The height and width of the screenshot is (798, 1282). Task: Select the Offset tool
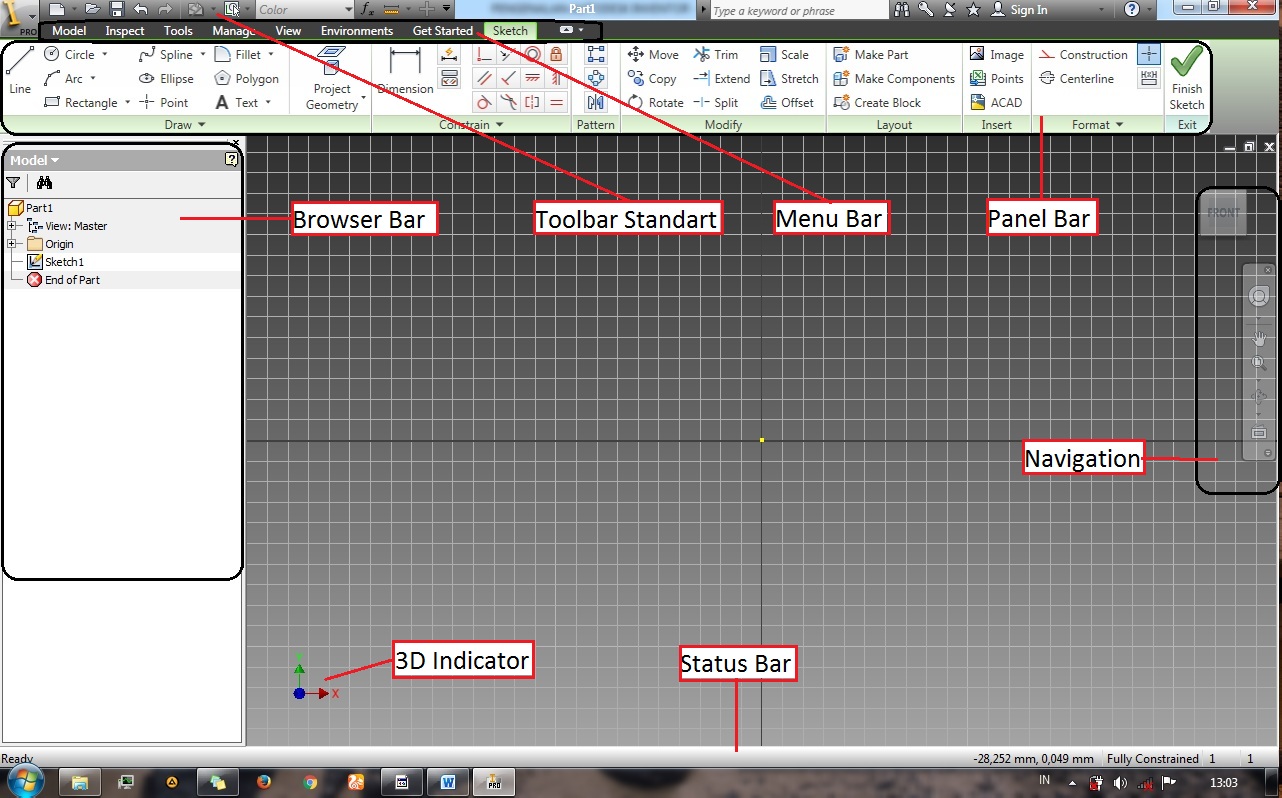click(789, 102)
